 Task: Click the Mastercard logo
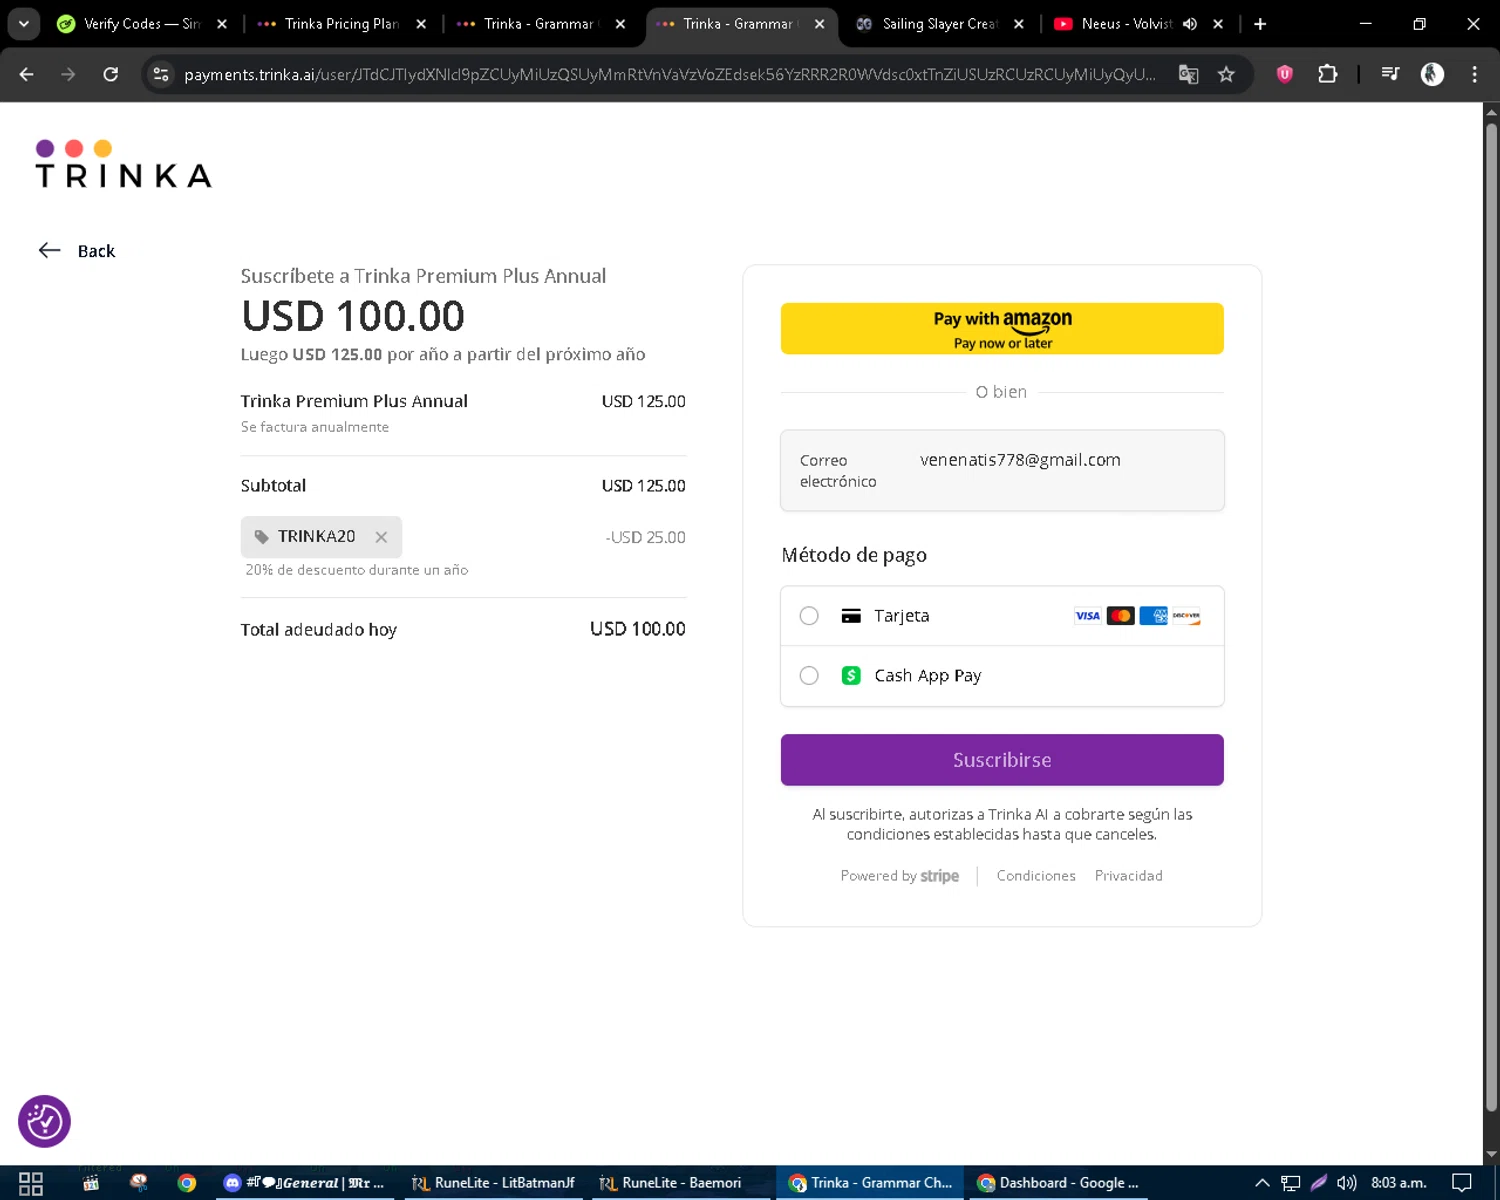1120,616
